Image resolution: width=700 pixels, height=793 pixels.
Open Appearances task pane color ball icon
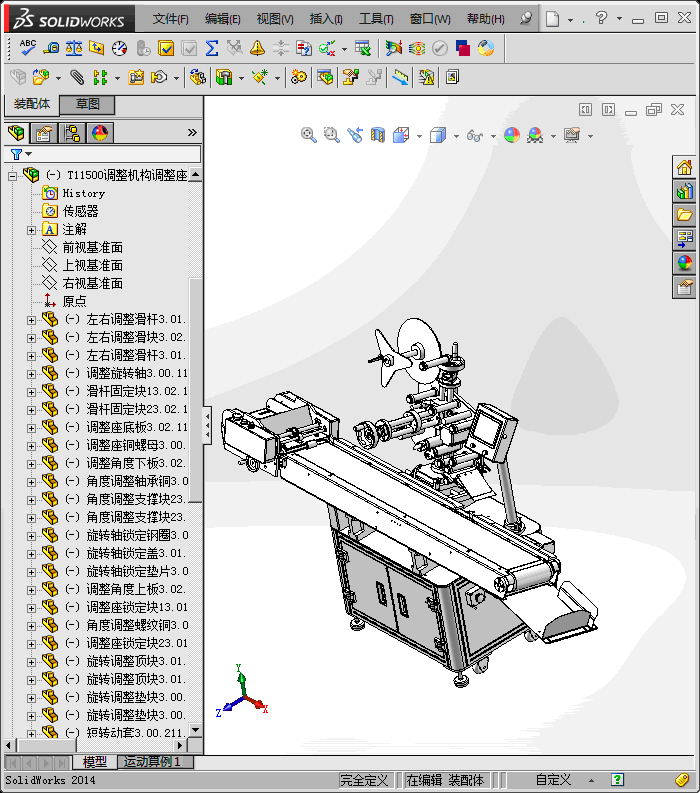684,263
